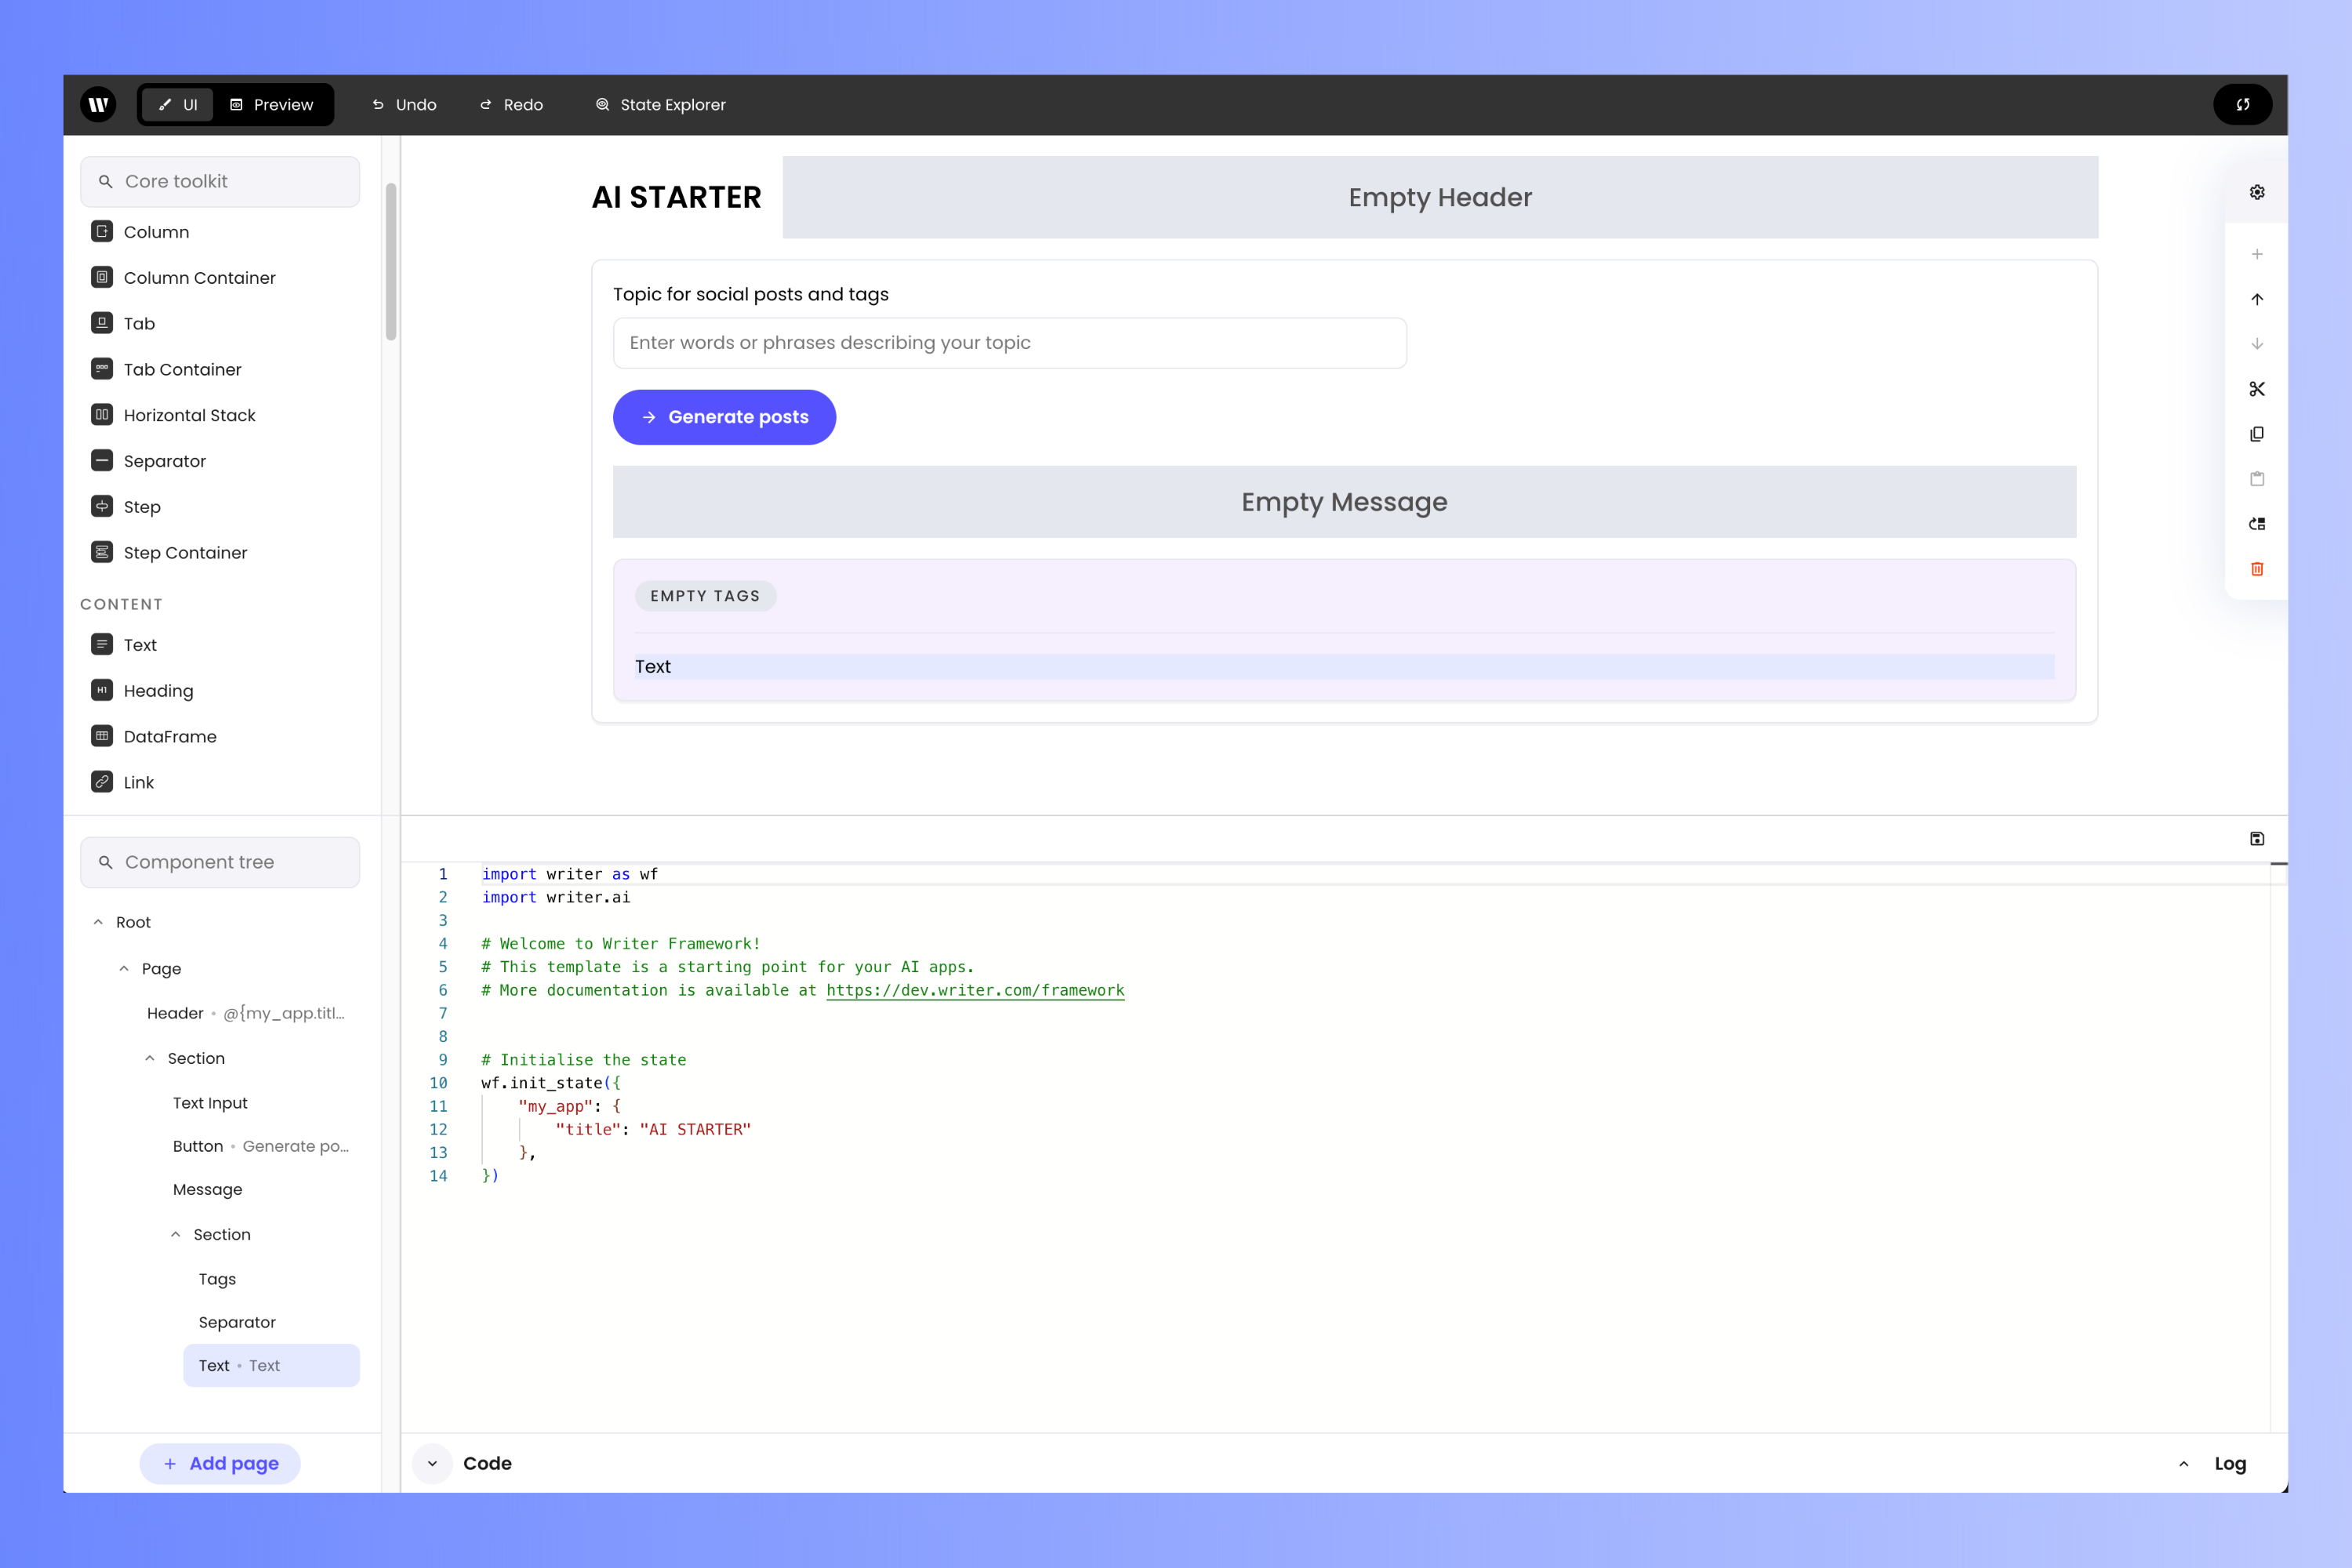Image resolution: width=2352 pixels, height=1568 pixels.
Task: Collapse the first Section tree node
Action: pyautogui.click(x=150, y=1058)
